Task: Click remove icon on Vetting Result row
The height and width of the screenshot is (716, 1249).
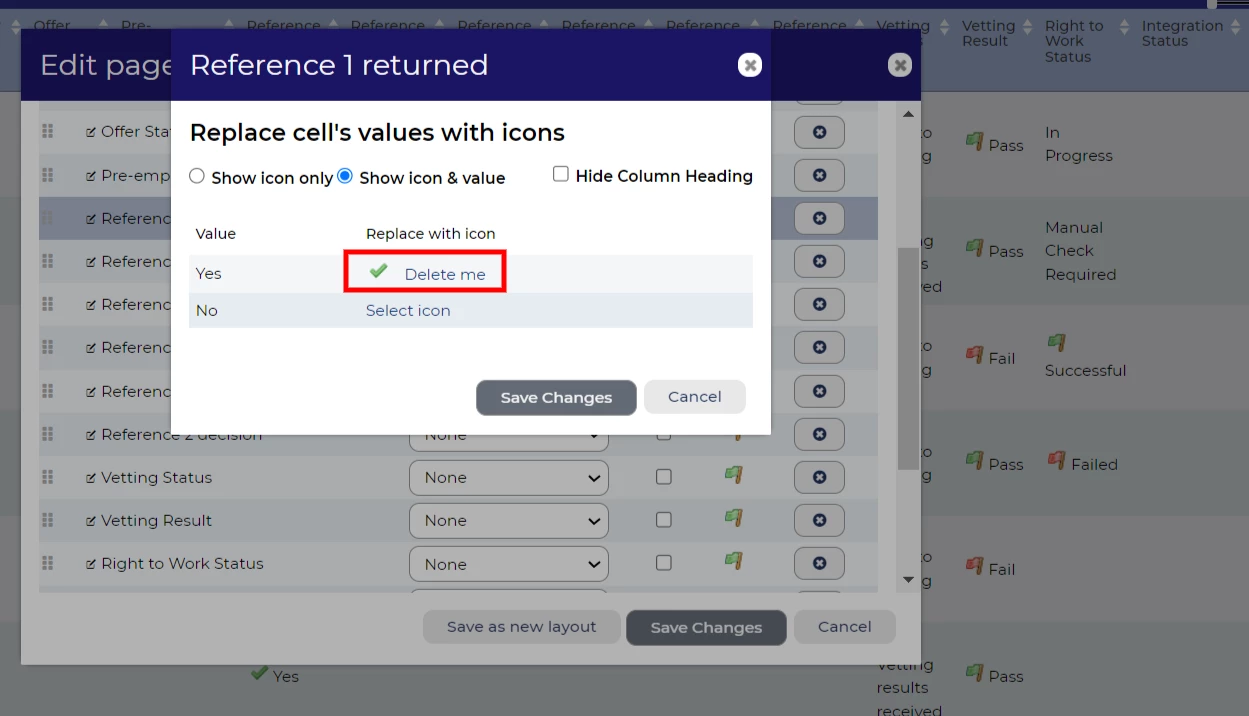Action: tap(819, 520)
